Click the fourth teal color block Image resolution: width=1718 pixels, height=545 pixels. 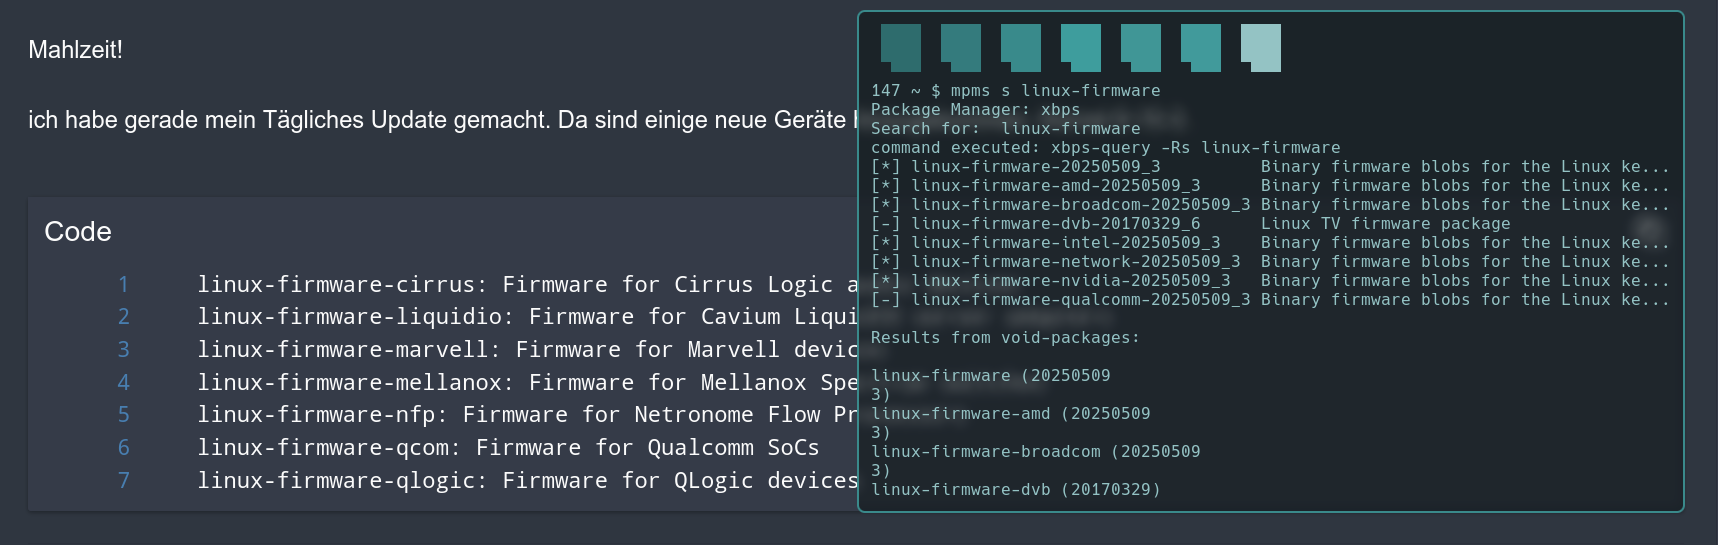coord(1080,46)
